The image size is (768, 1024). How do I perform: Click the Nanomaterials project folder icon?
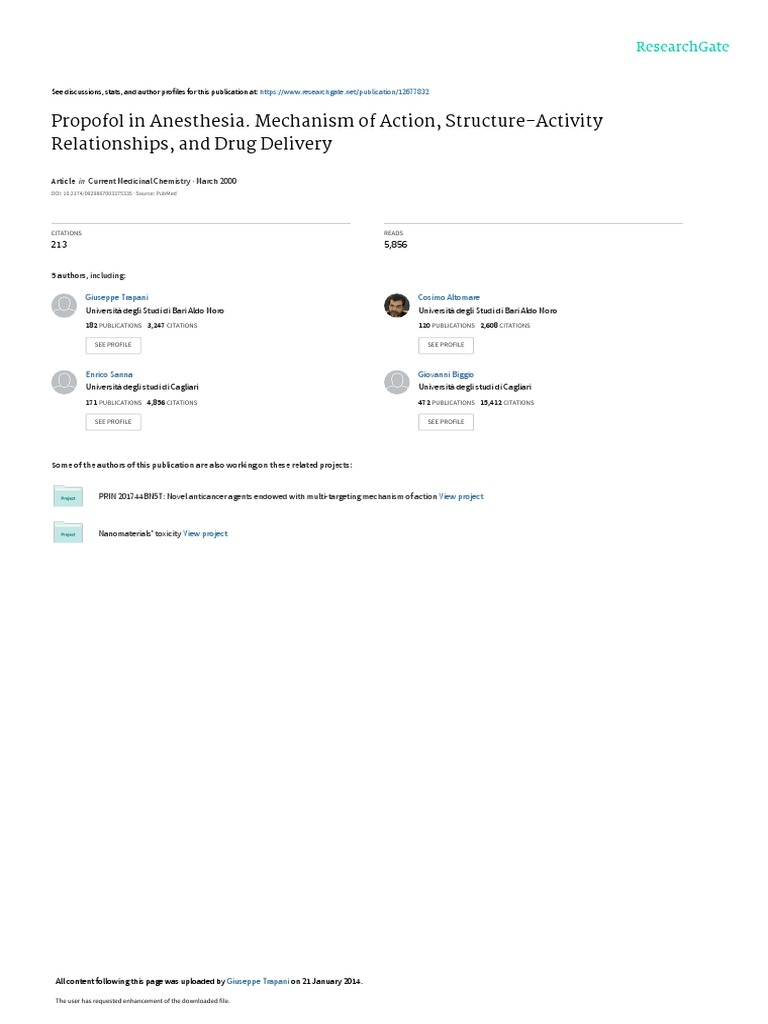[x=68, y=534]
